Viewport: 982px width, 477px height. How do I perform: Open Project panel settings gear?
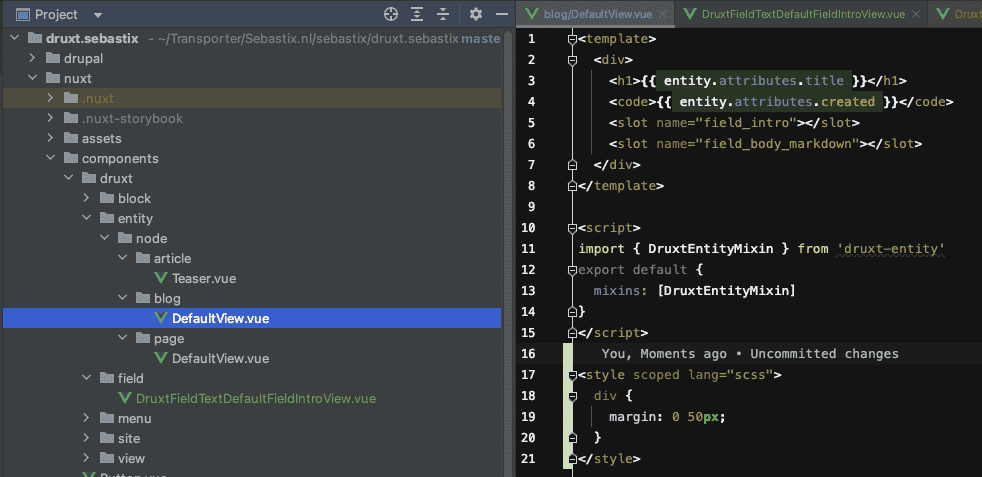pyautogui.click(x=476, y=14)
